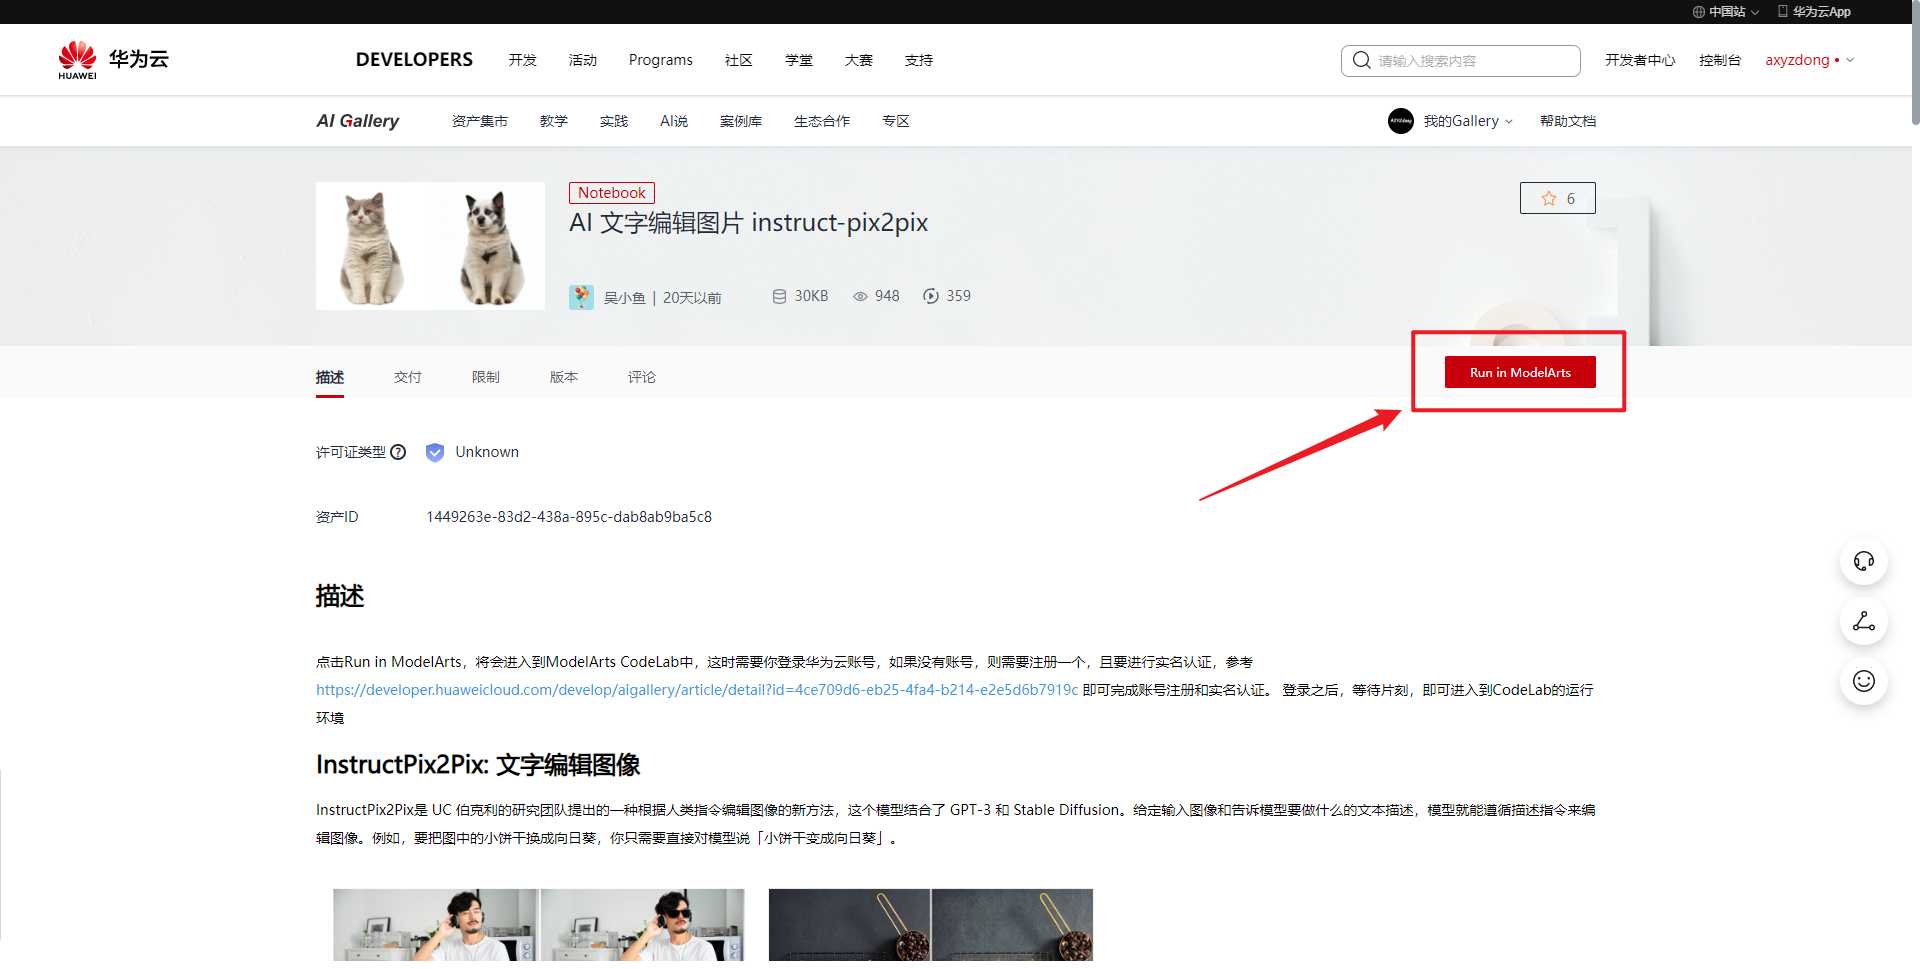1920x969 pixels.
Task: Click the eye views icon beside 948
Action: pos(860,296)
